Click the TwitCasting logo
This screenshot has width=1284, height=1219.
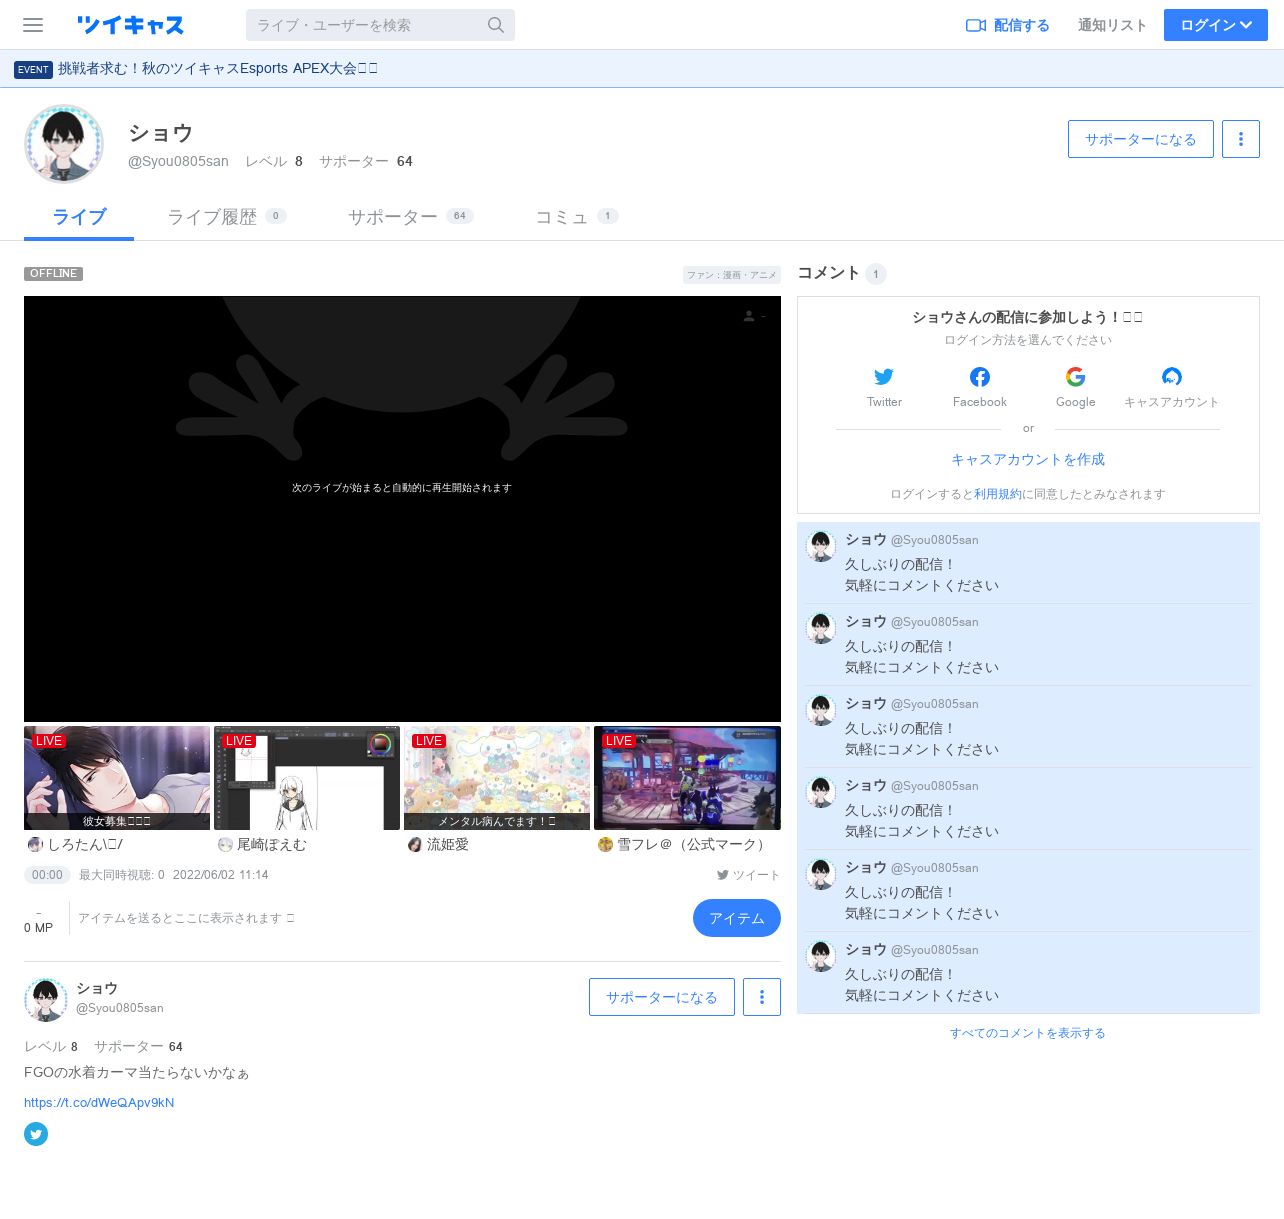click(130, 25)
